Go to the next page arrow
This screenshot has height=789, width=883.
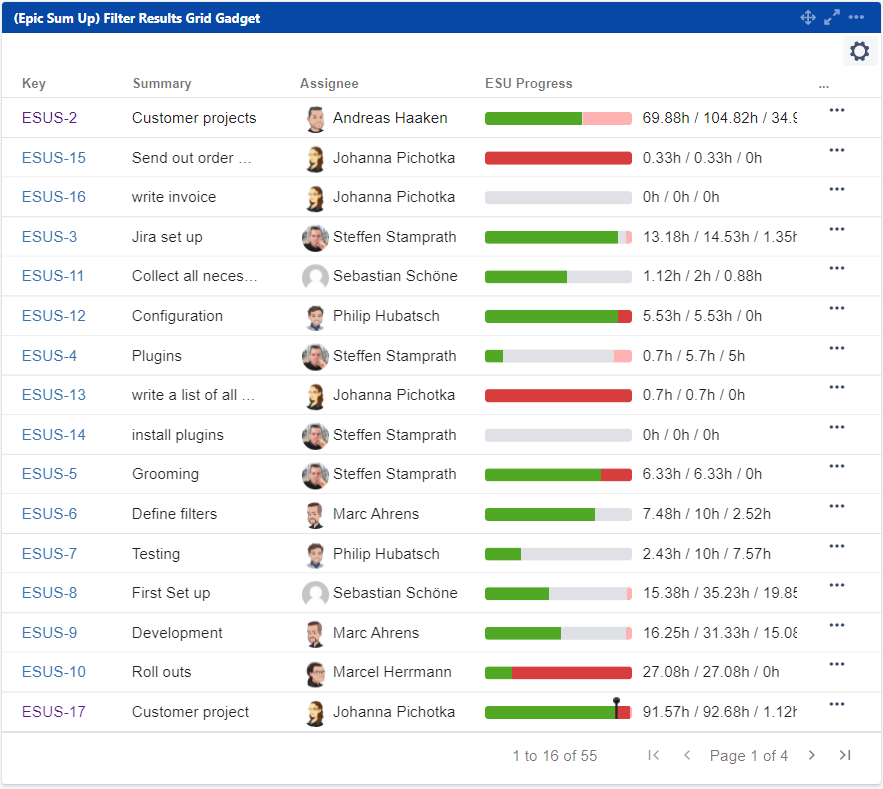tap(812, 755)
